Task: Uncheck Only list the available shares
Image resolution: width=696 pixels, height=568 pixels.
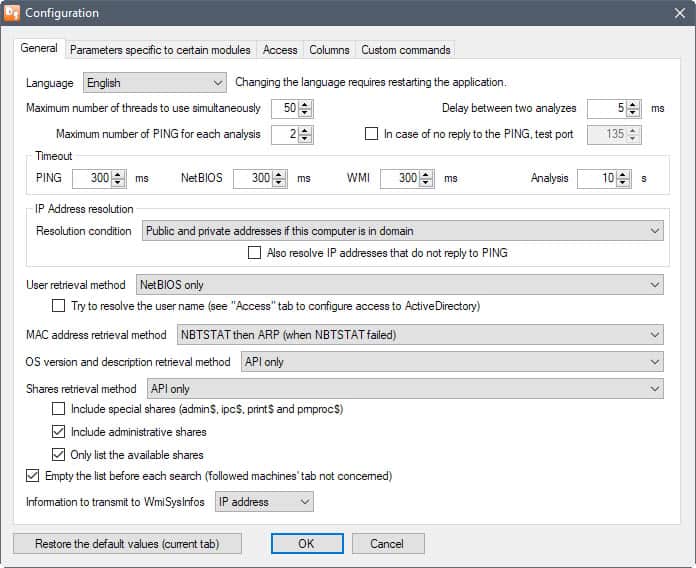Action: coord(59,454)
